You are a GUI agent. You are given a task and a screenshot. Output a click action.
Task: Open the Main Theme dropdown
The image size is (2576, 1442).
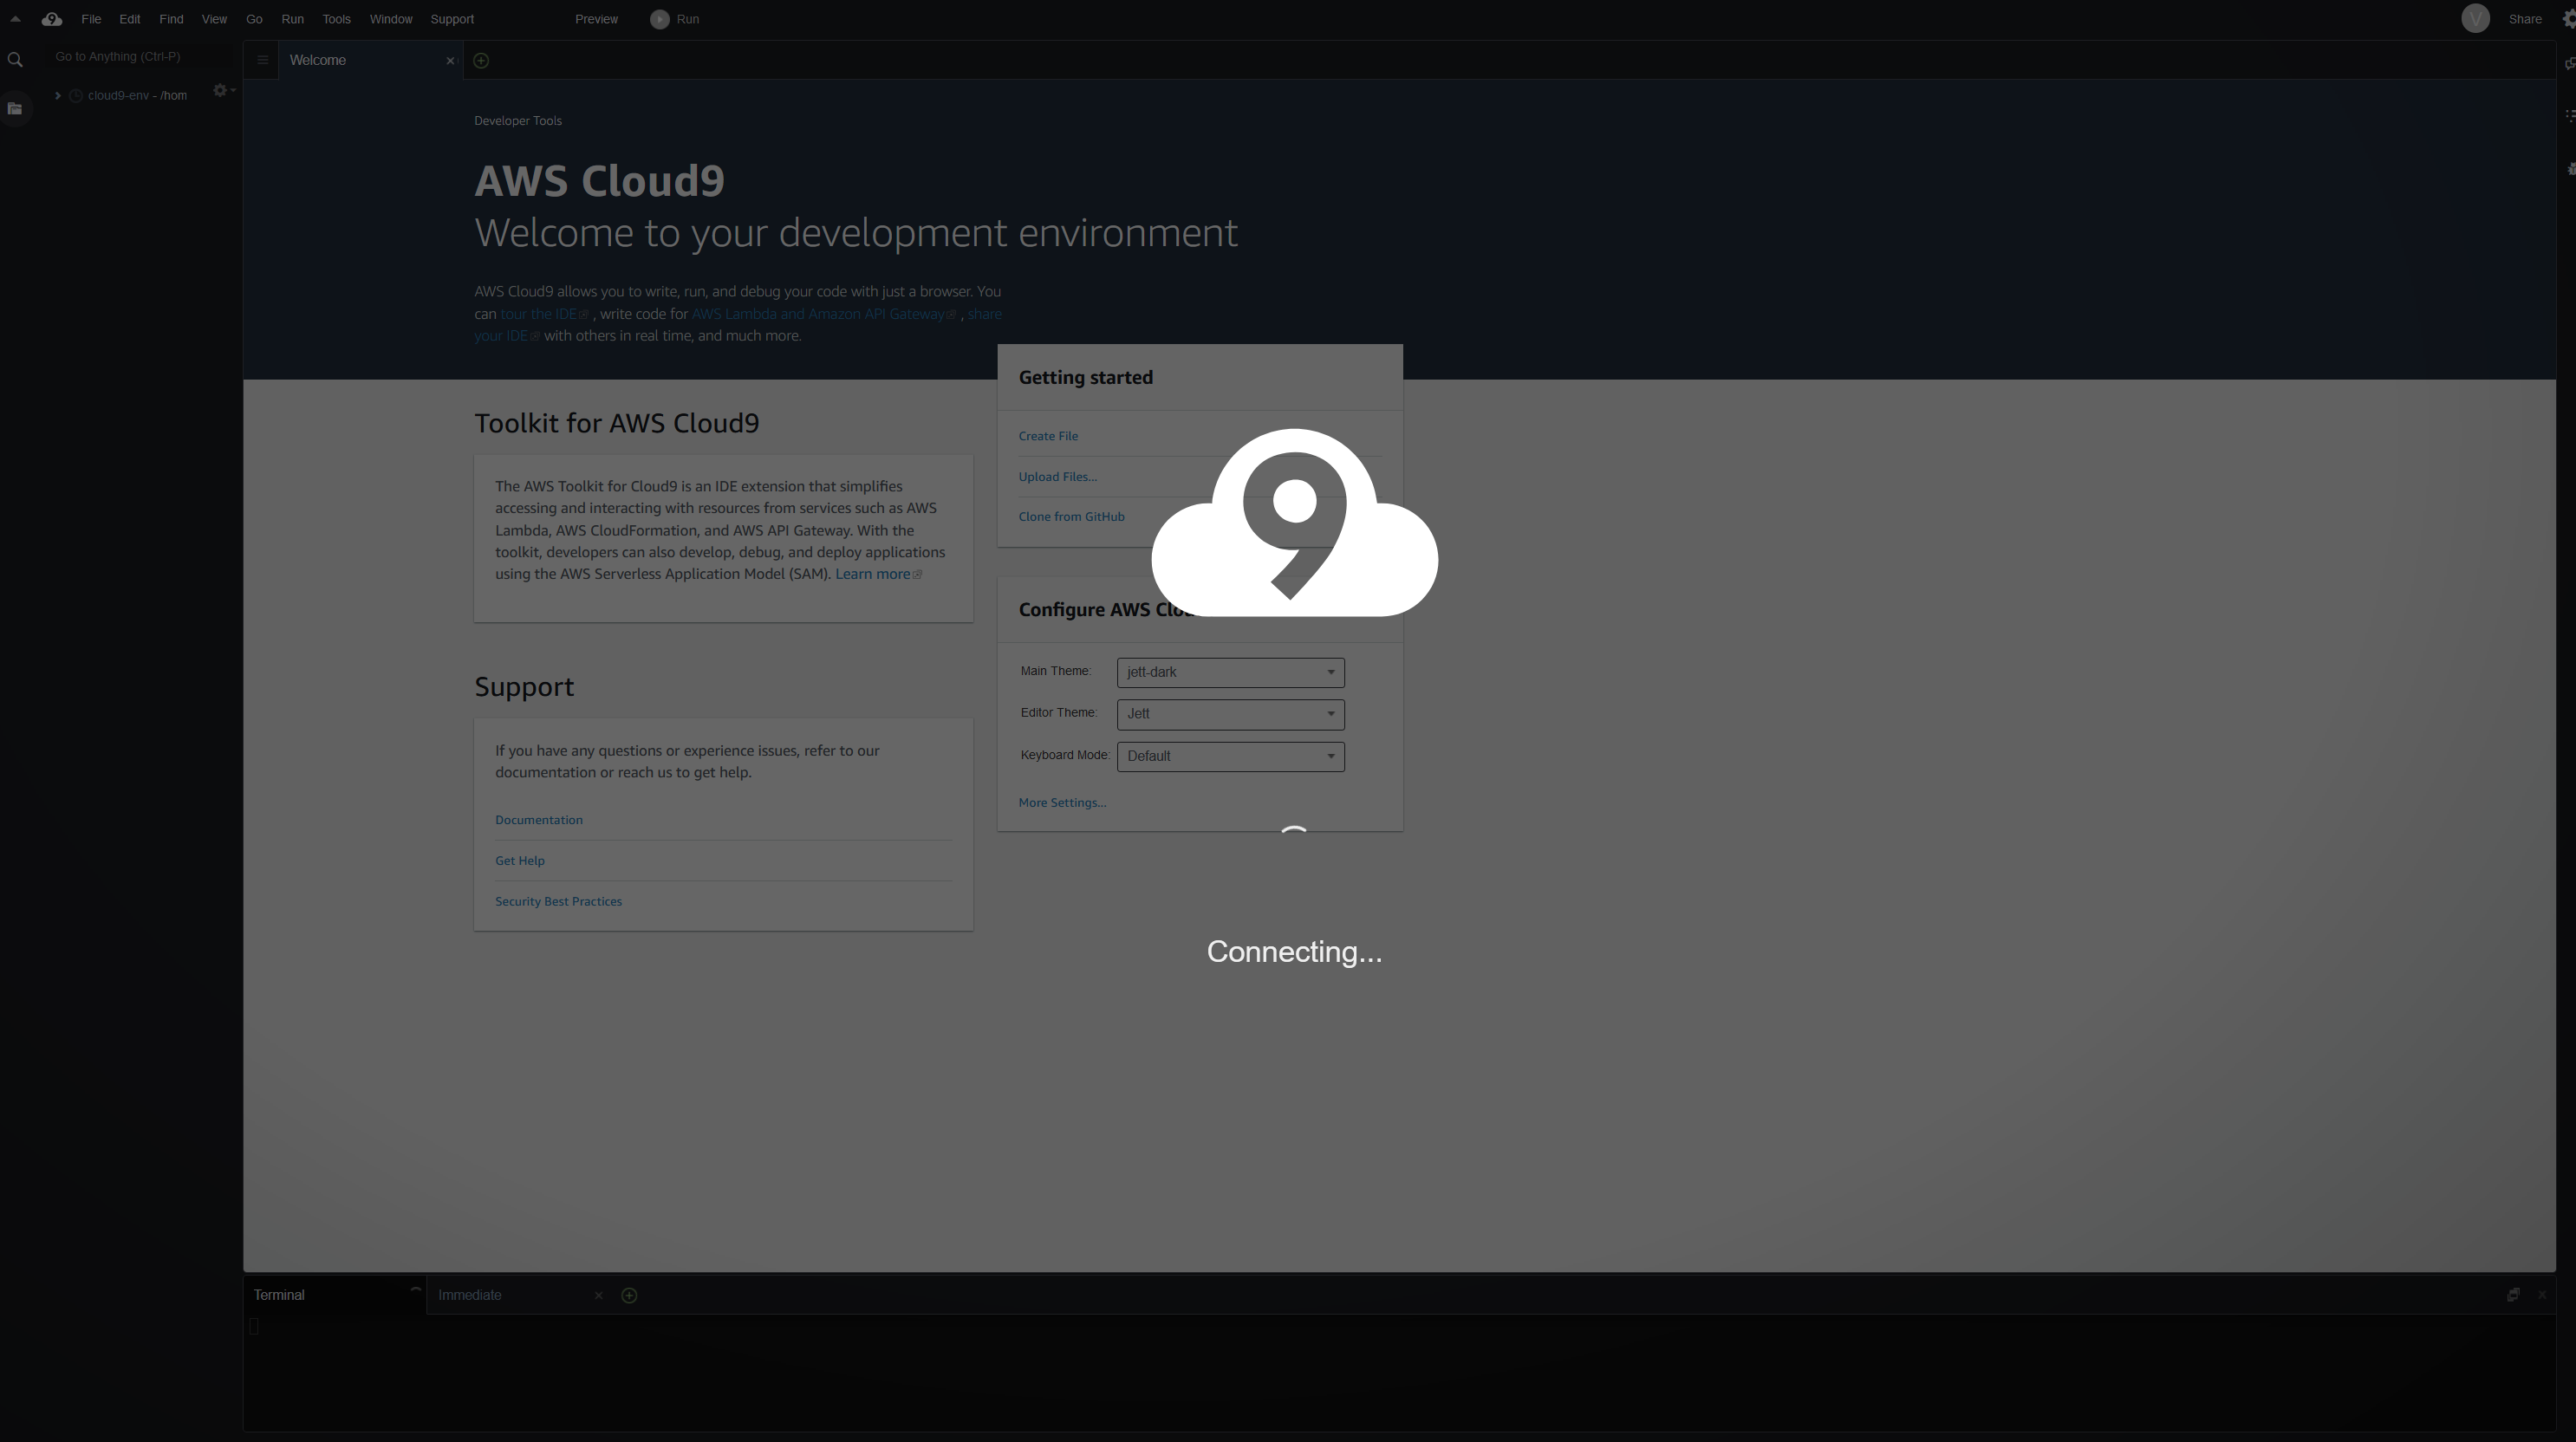pos(1230,672)
